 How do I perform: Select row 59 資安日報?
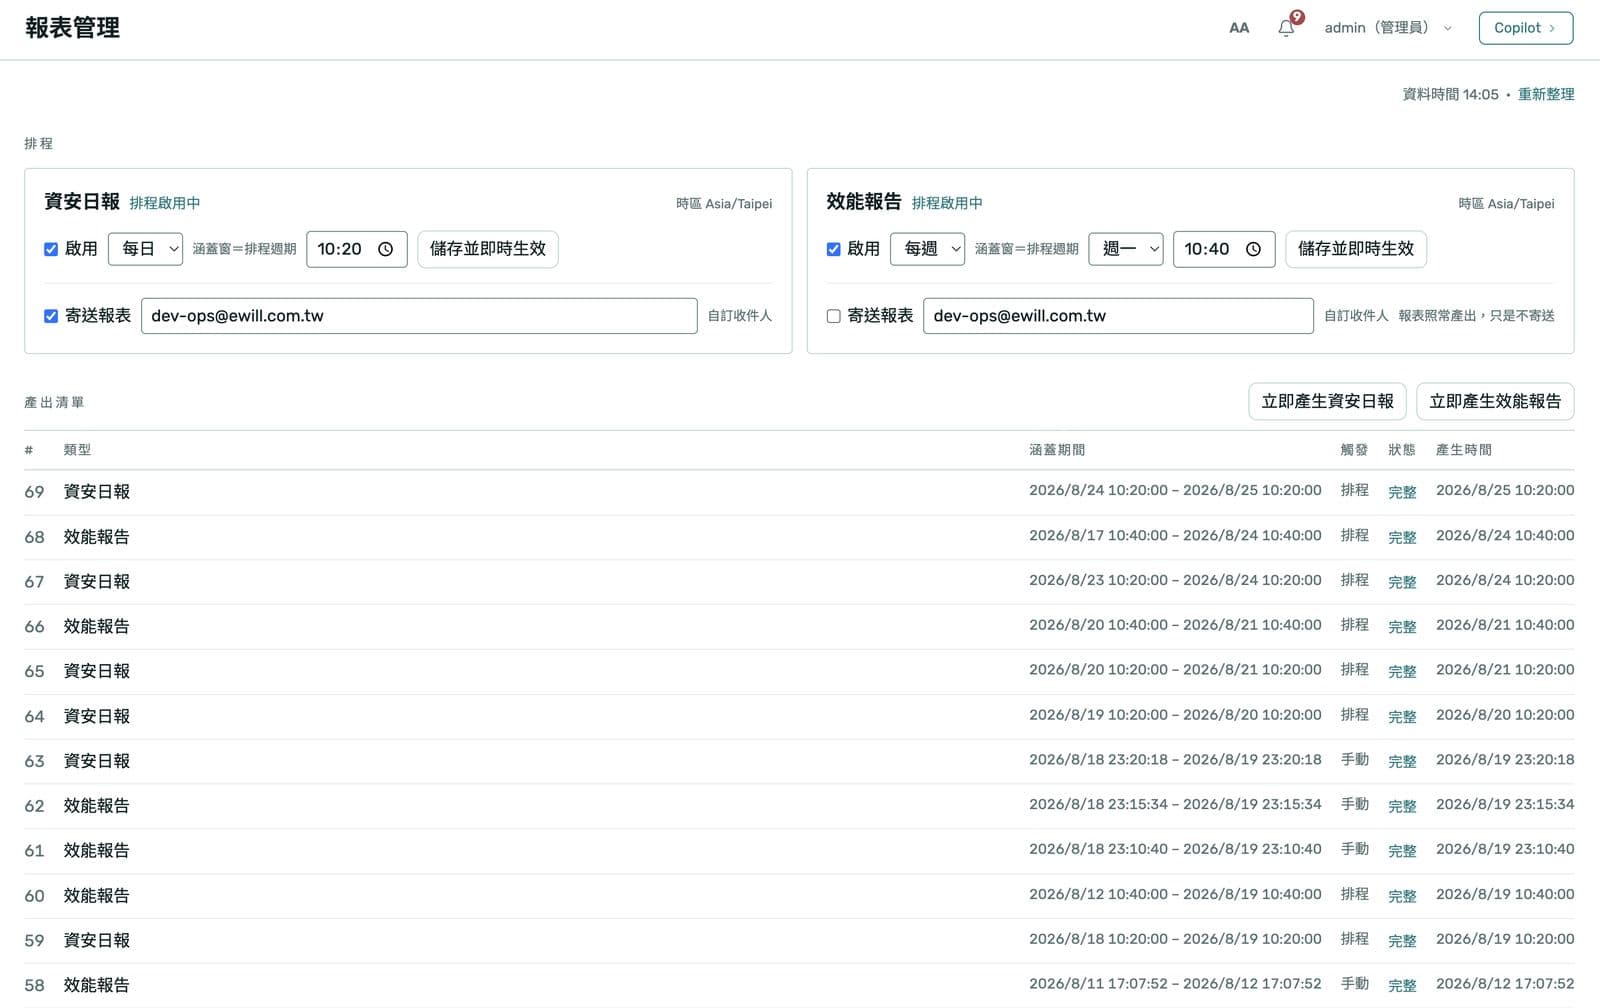(799, 940)
